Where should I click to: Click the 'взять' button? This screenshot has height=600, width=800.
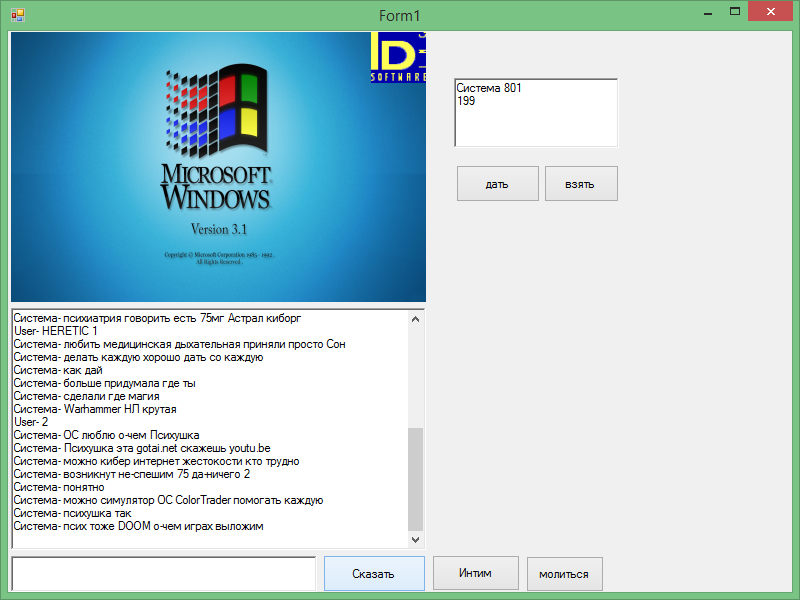coord(581,184)
